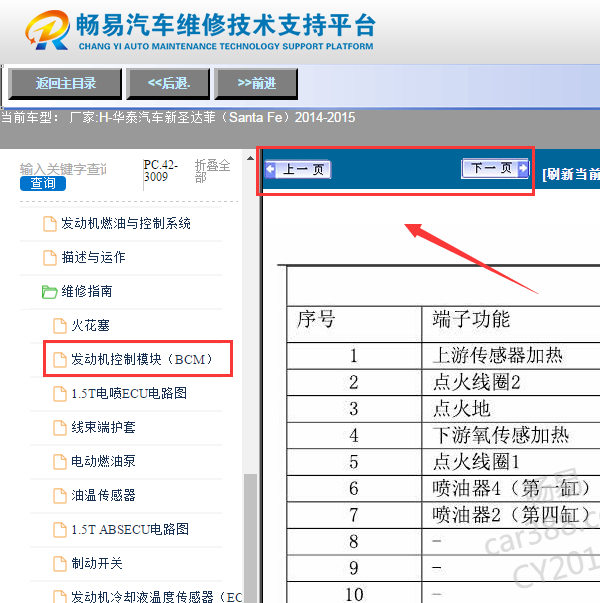Open 制动开关 document
The image size is (600, 603).
pyautogui.click(x=97, y=563)
